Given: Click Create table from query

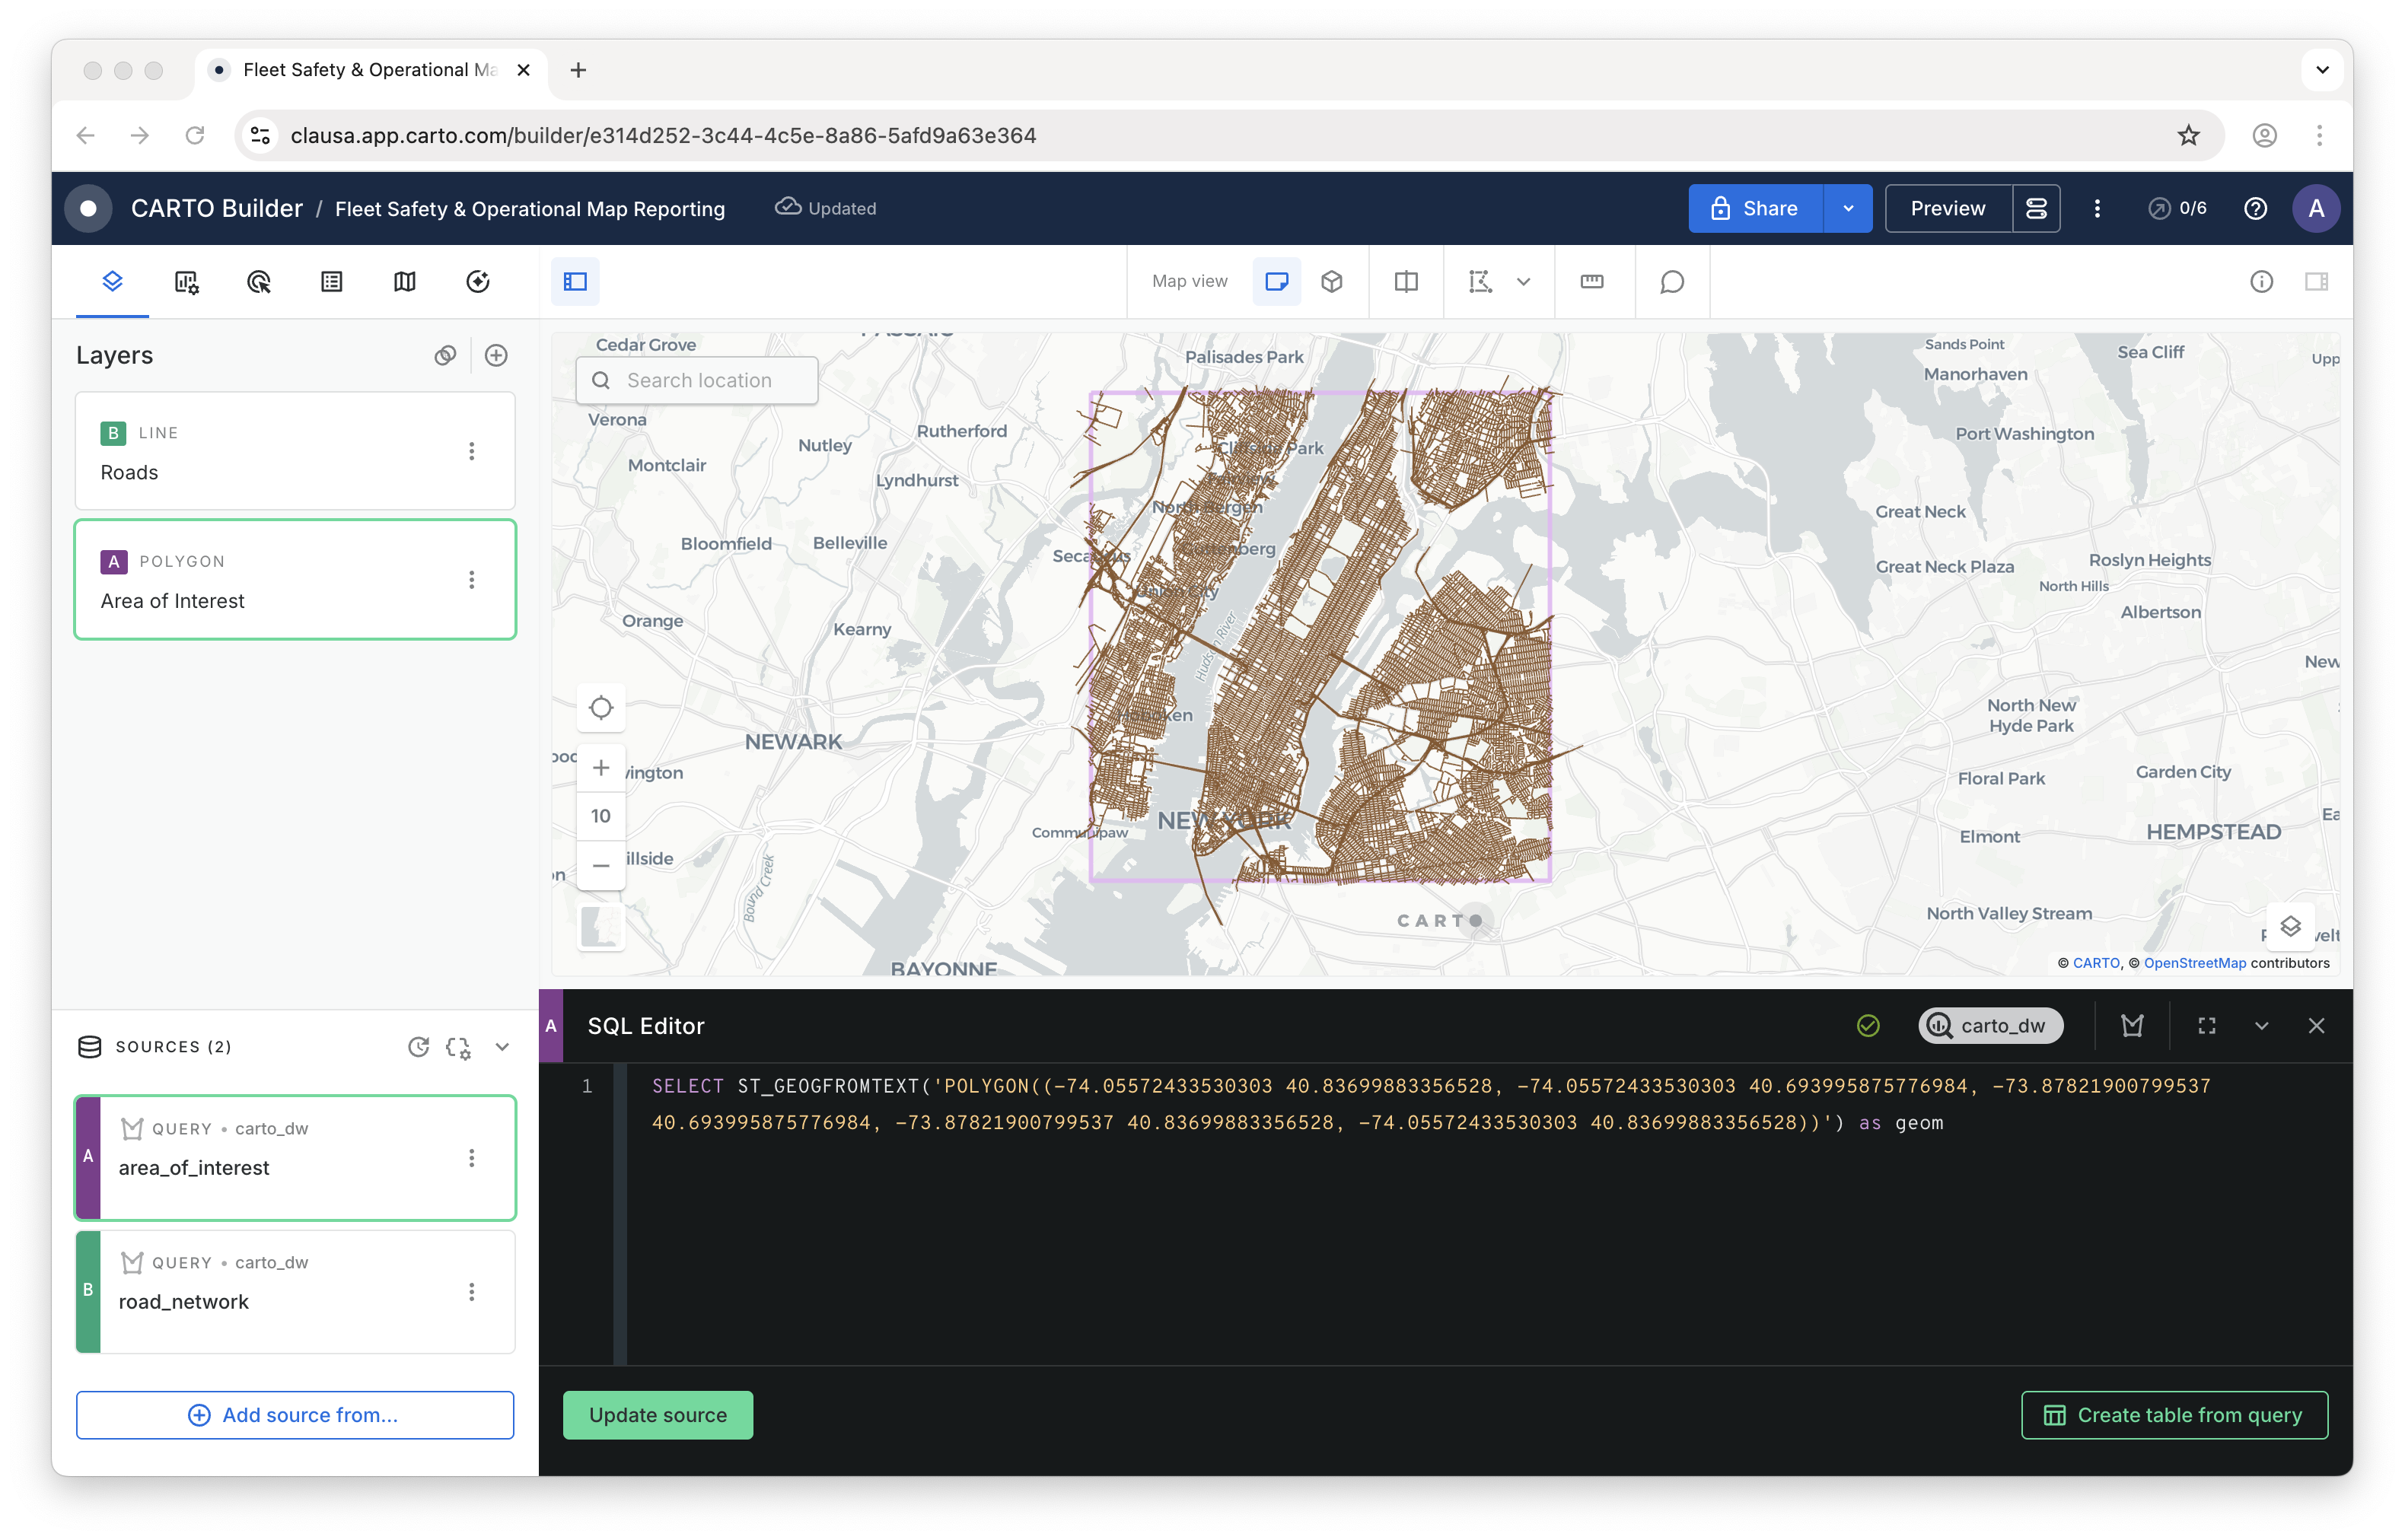Looking at the screenshot, I should coord(2174,1415).
